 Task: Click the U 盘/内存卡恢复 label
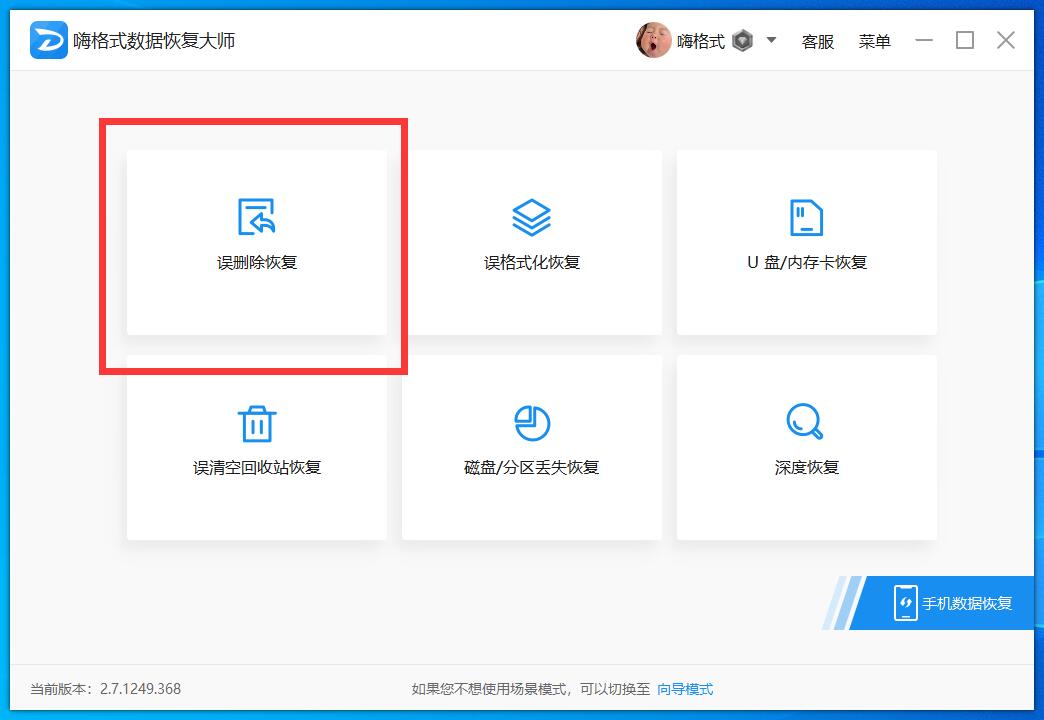coord(807,262)
